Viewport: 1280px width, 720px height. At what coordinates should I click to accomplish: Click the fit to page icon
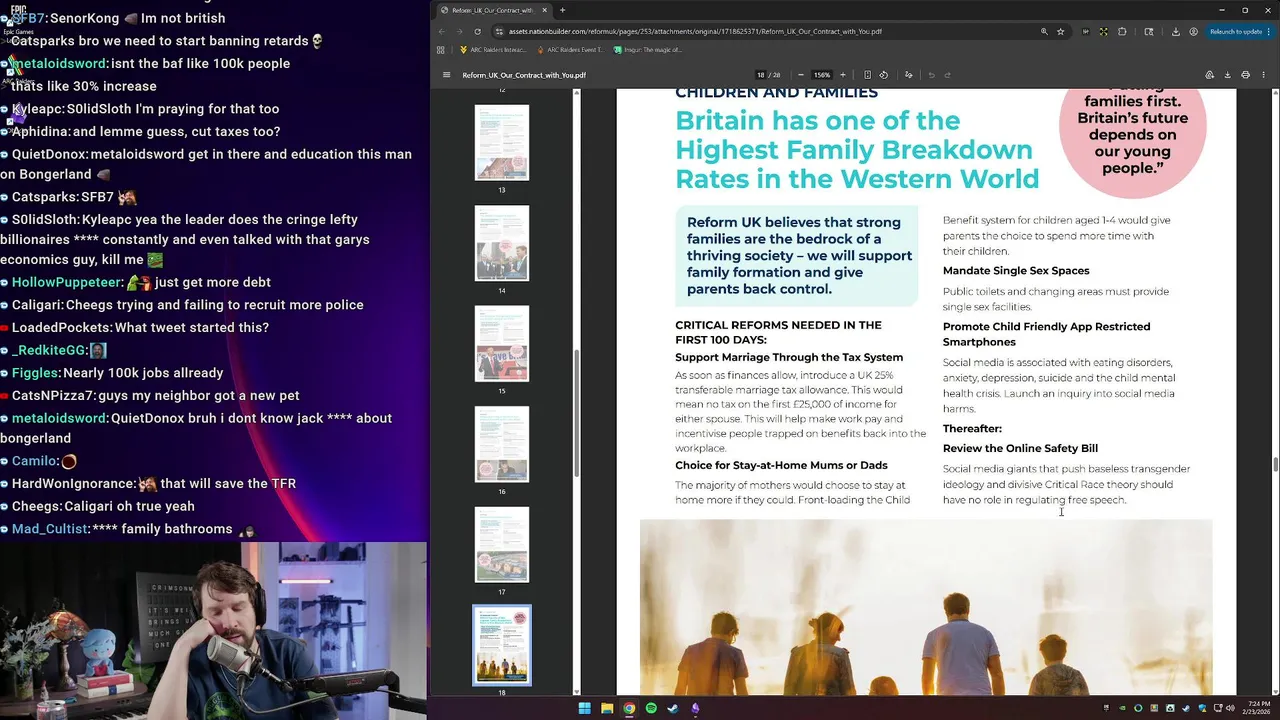point(867,75)
